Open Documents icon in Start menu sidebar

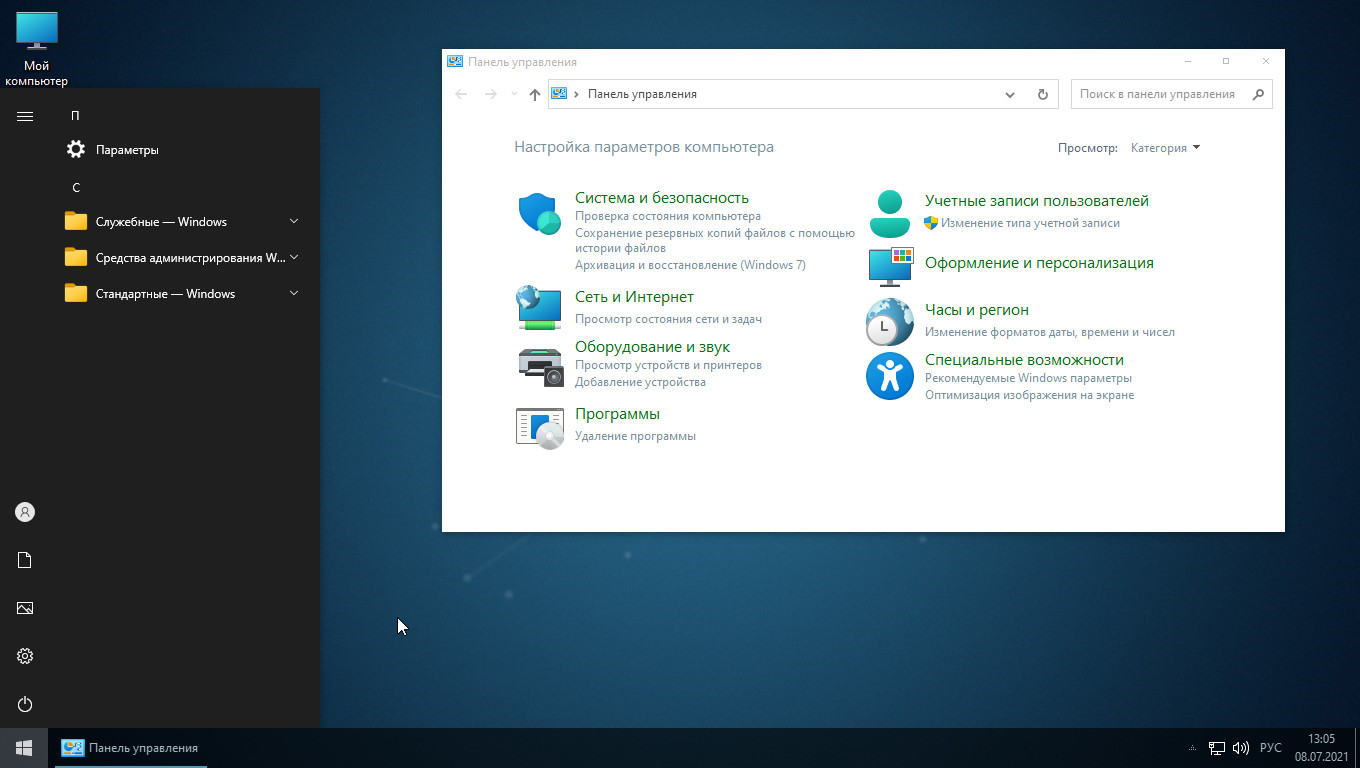pos(25,560)
